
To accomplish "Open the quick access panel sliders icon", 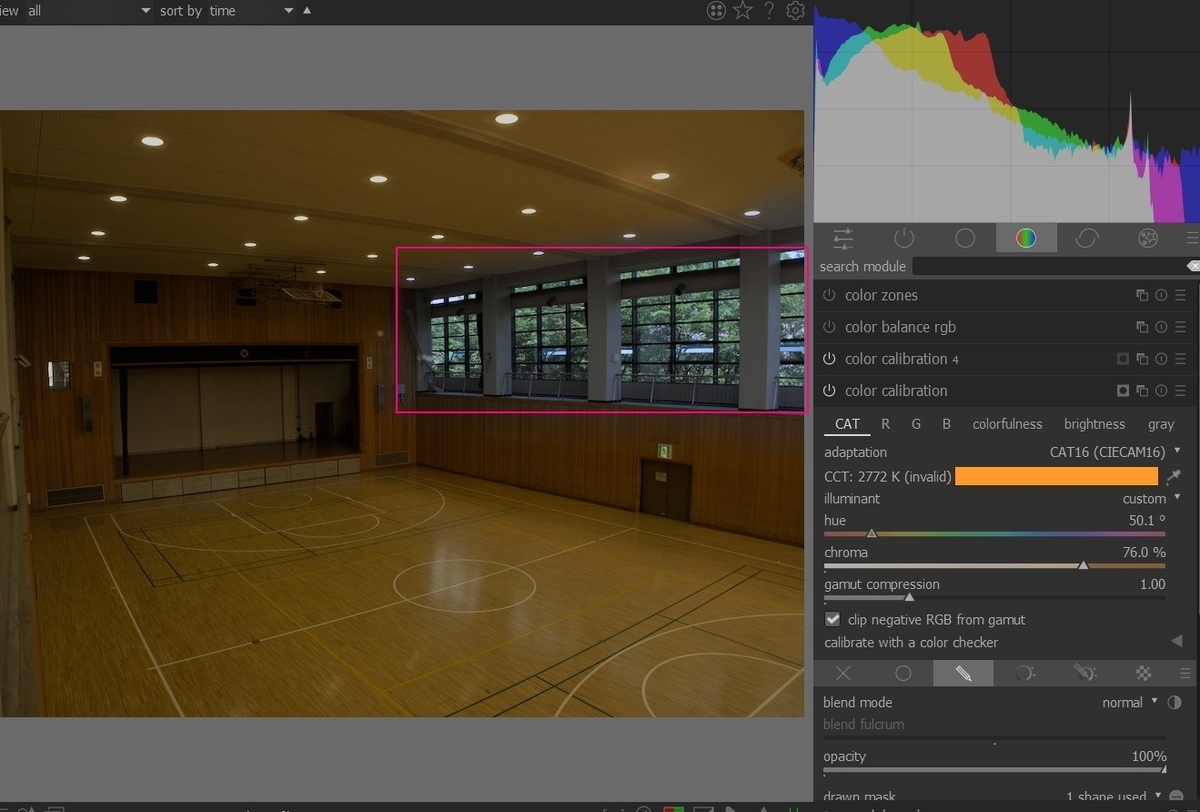I will (843, 238).
